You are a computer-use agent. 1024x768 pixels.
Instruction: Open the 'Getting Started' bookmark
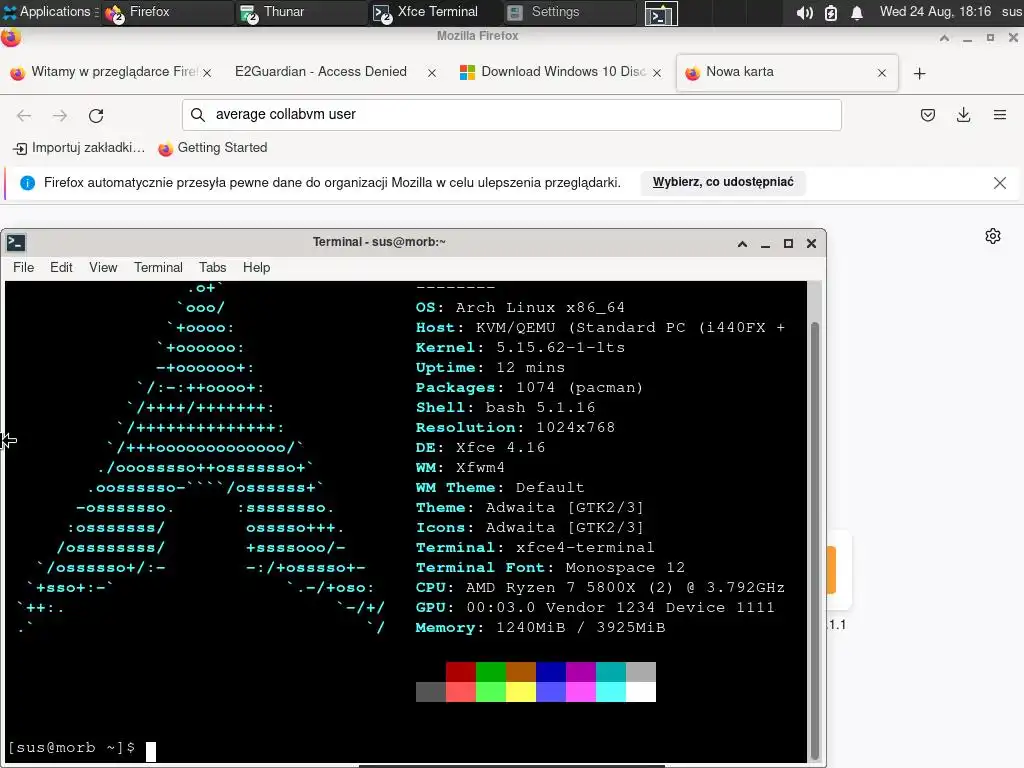pos(213,148)
